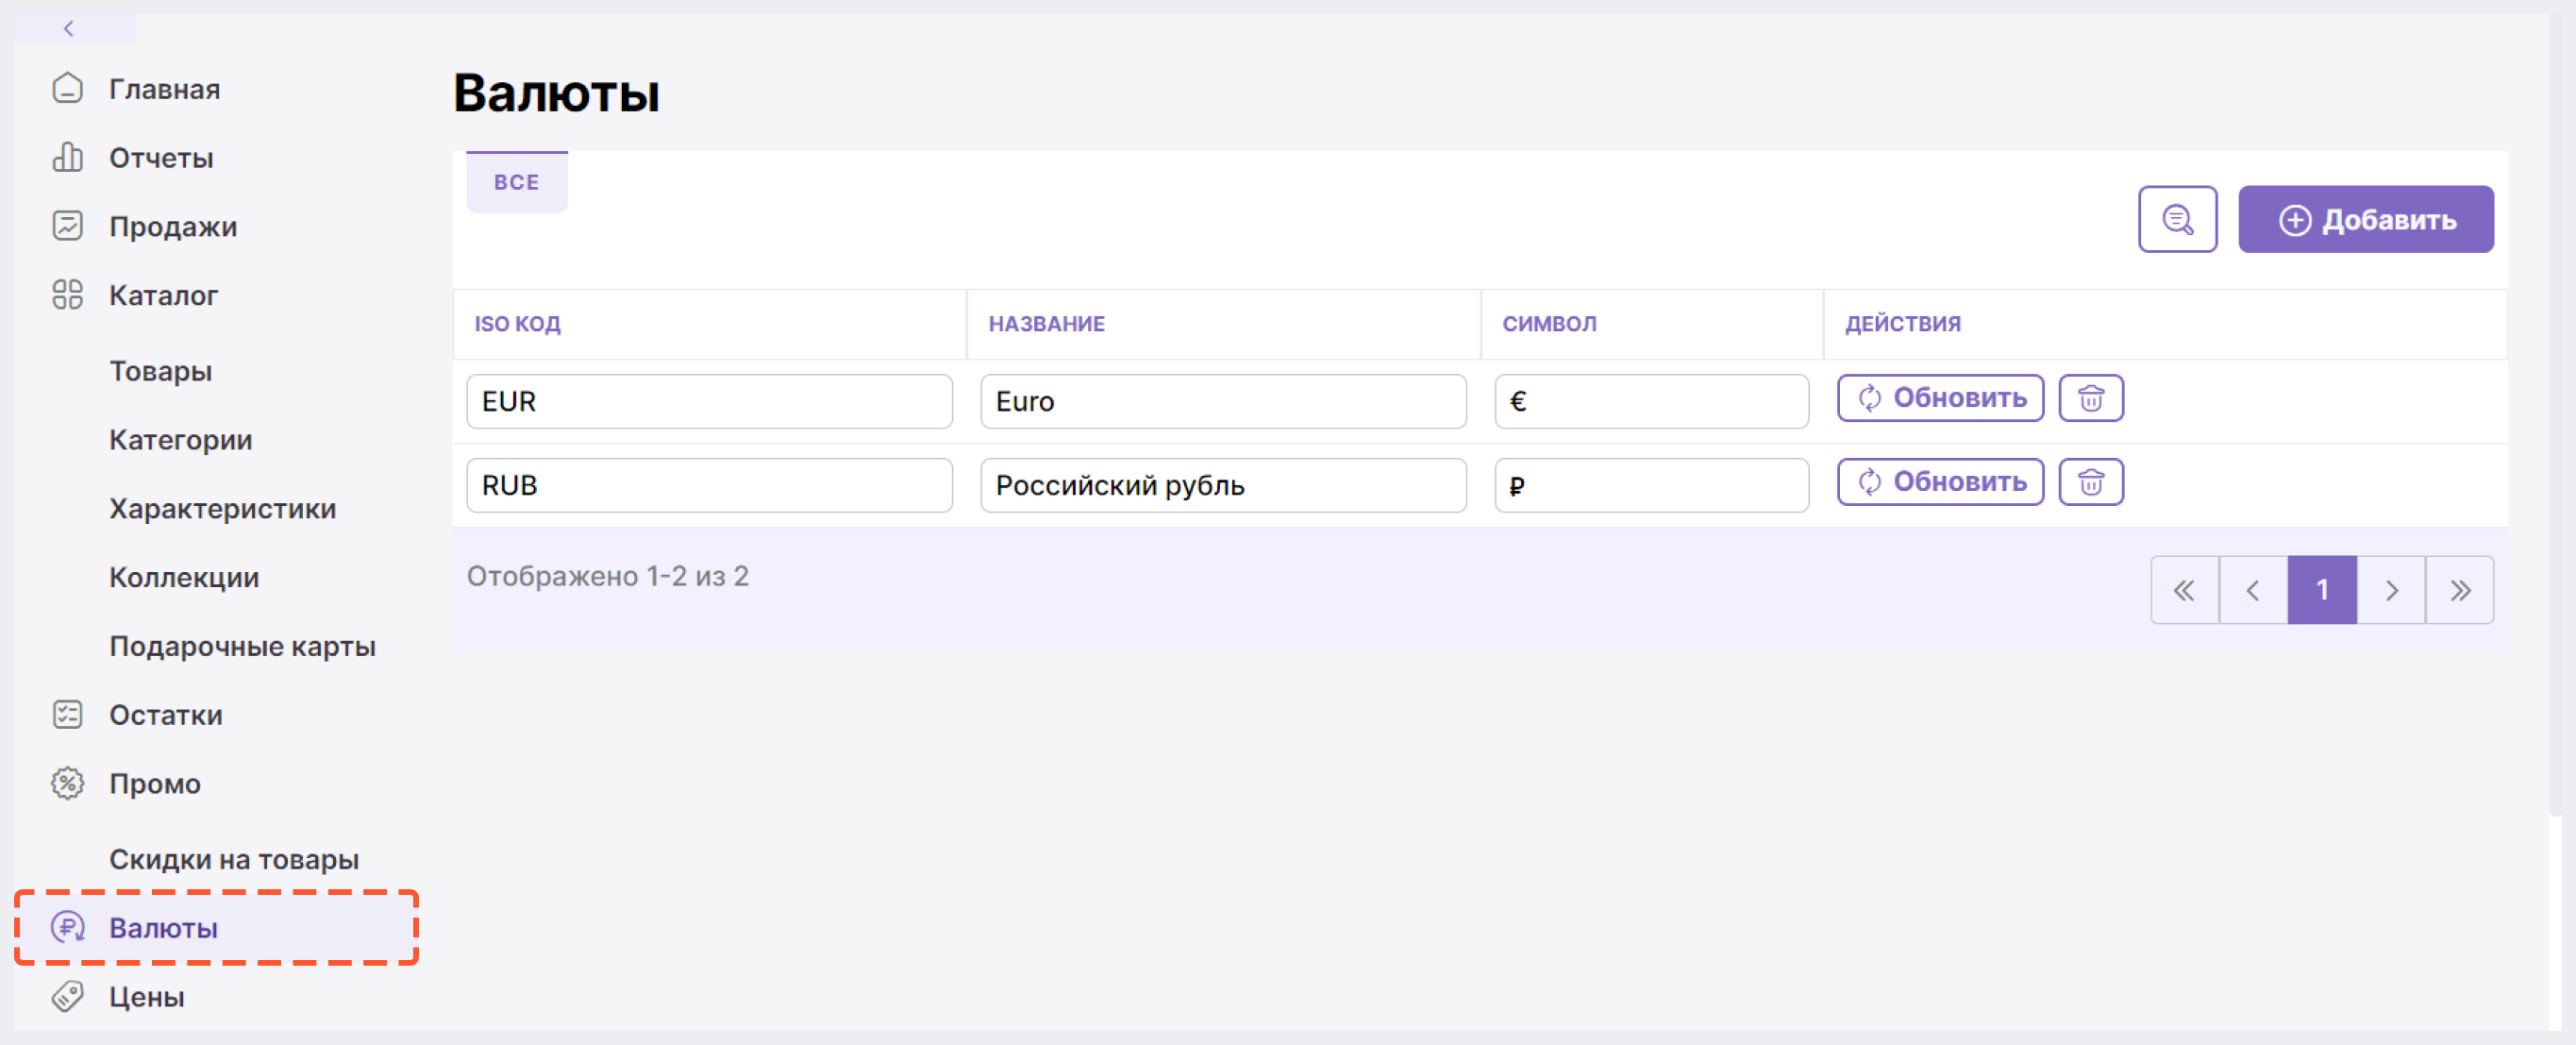Go to previous page arrow

pos(2252,590)
